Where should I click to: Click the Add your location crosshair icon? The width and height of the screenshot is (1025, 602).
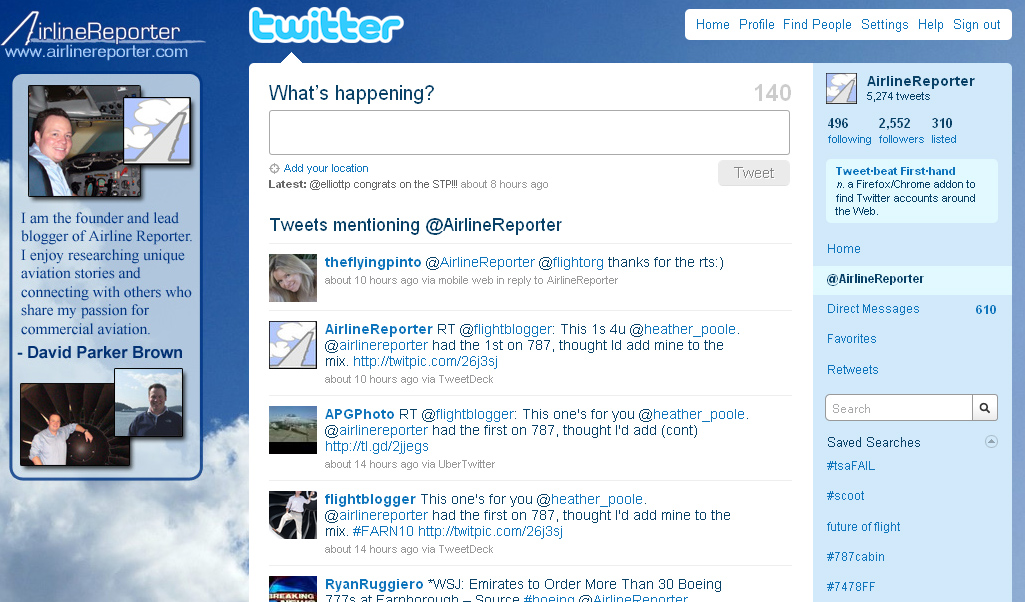pos(274,169)
